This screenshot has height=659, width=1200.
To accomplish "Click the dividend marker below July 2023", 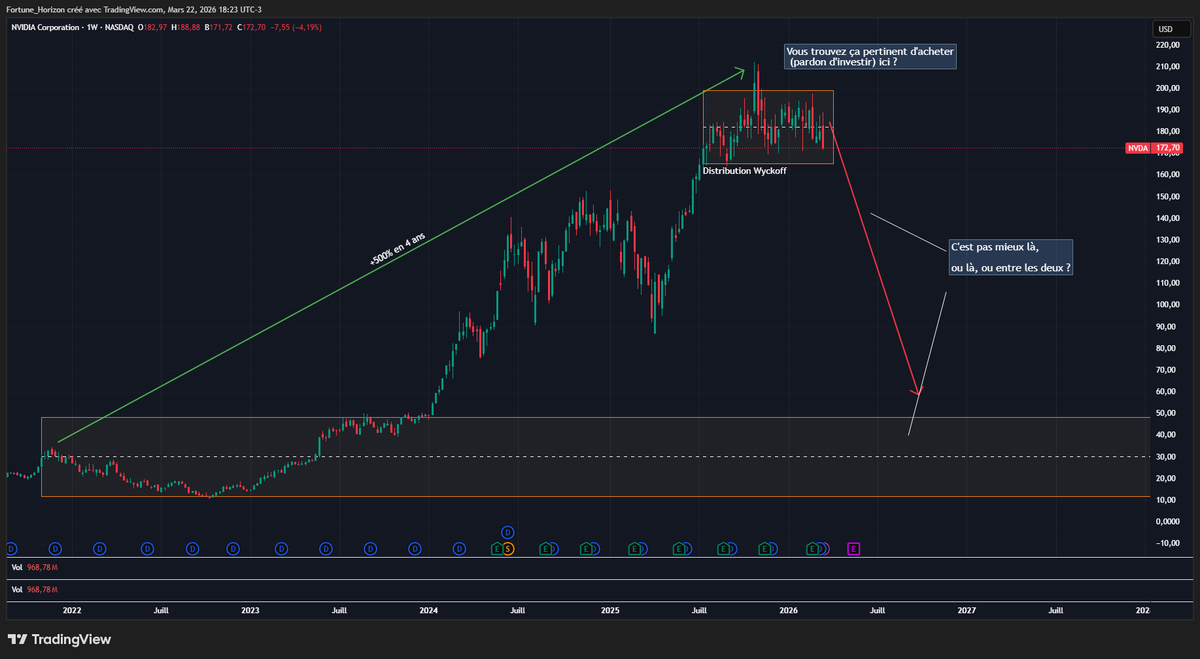I will tap(325, 548).
